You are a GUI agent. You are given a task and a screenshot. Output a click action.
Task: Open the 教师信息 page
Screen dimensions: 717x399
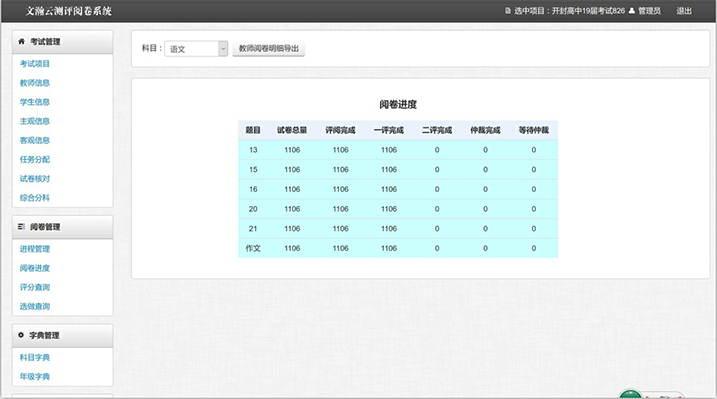(x=35, y=83)
